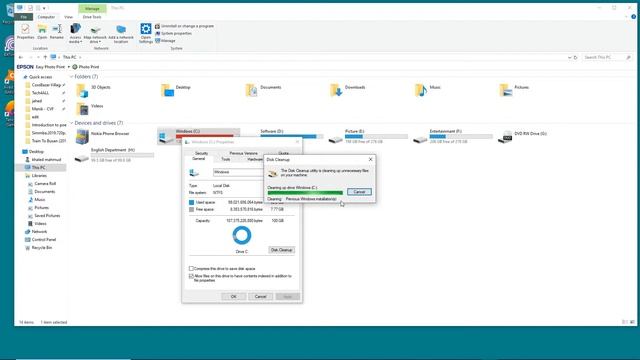Select Control Panel in the navigation pane
Viewport: 640px width, 360px height.
pyautogui.click(x=44, y=240)
